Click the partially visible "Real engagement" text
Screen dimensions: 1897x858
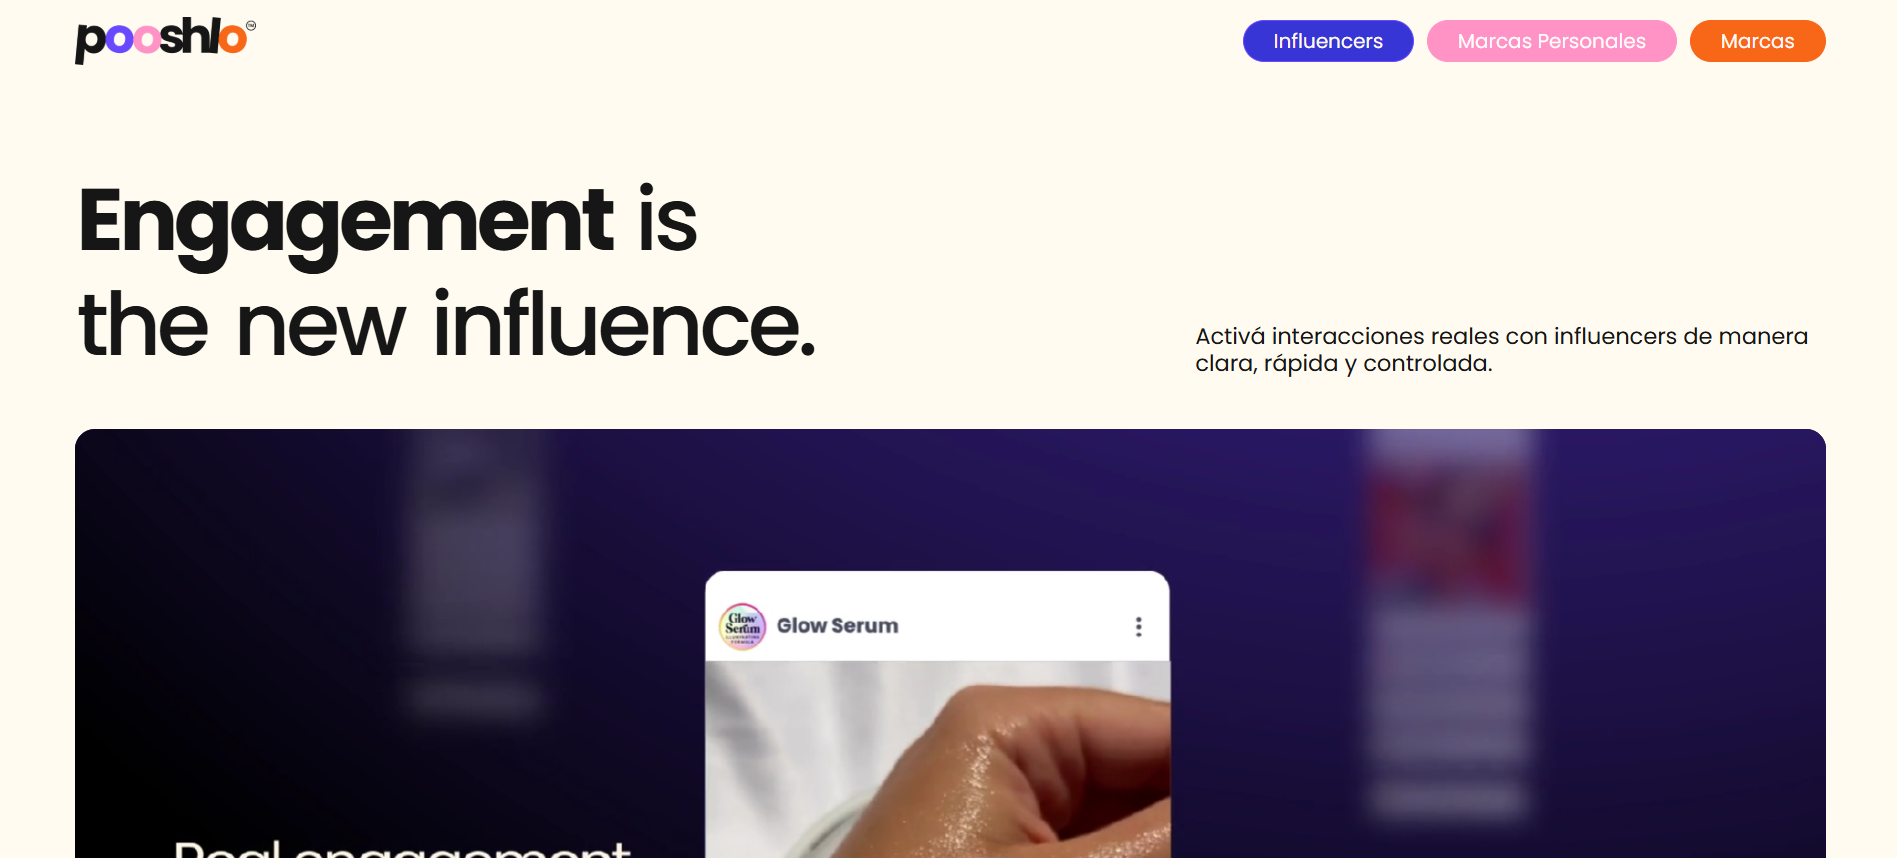(402, 848)
